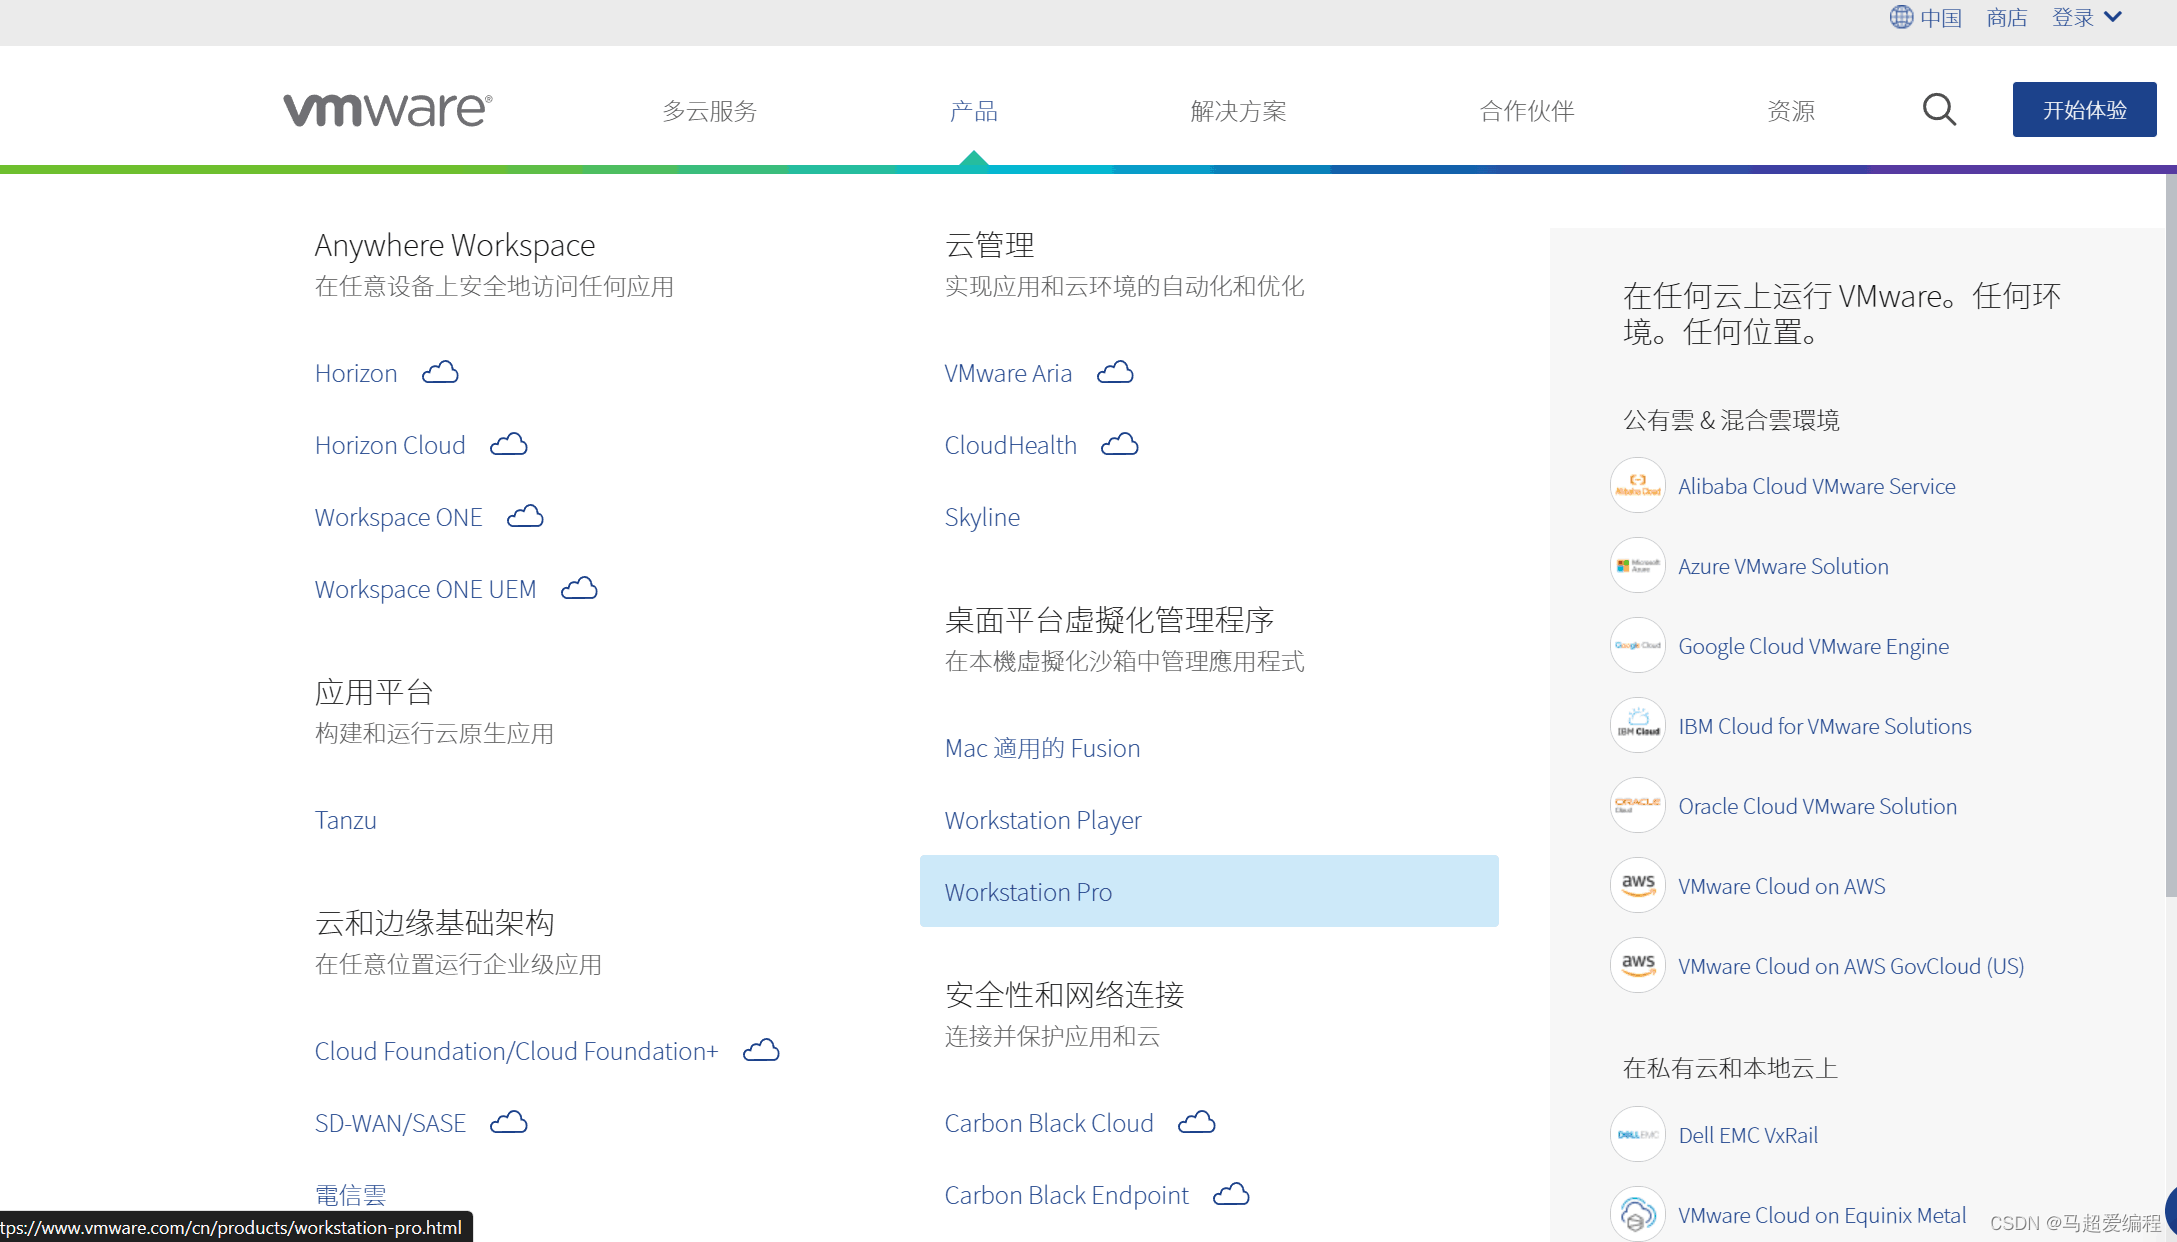Click the Oracle Cloud logo icon
The height and width of the screenshot is (1242, 2177).
pyautogui.click(x=1637, y=806)
